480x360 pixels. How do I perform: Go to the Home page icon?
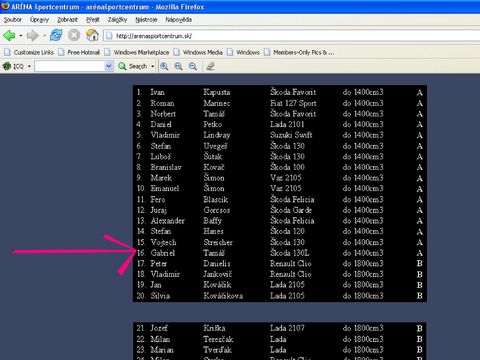pyautogui.click(x=92, y=35)
